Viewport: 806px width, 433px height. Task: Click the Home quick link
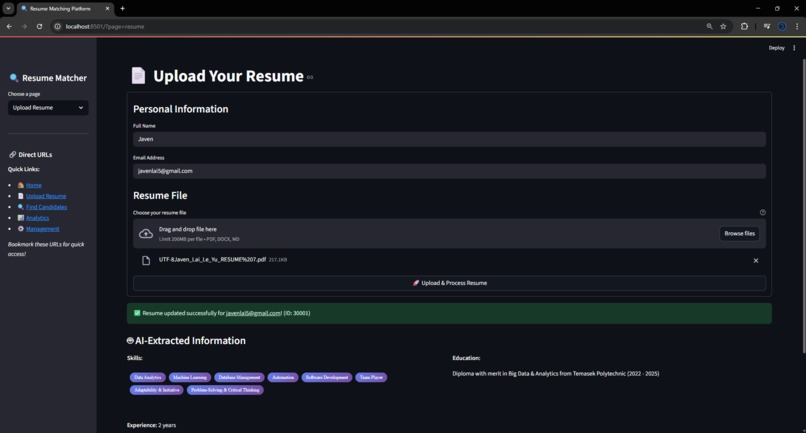coord(34,185)
